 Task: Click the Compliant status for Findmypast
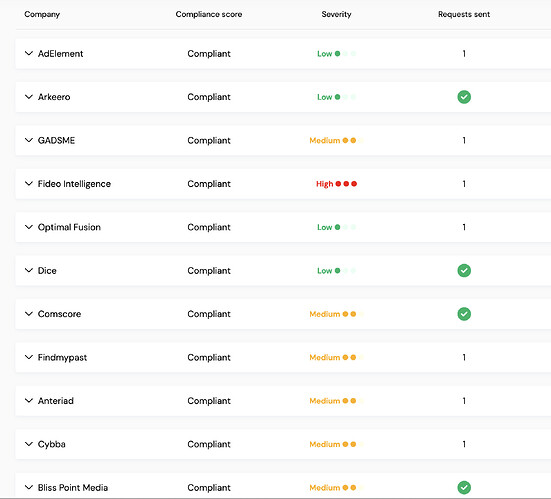coord(209,357)
